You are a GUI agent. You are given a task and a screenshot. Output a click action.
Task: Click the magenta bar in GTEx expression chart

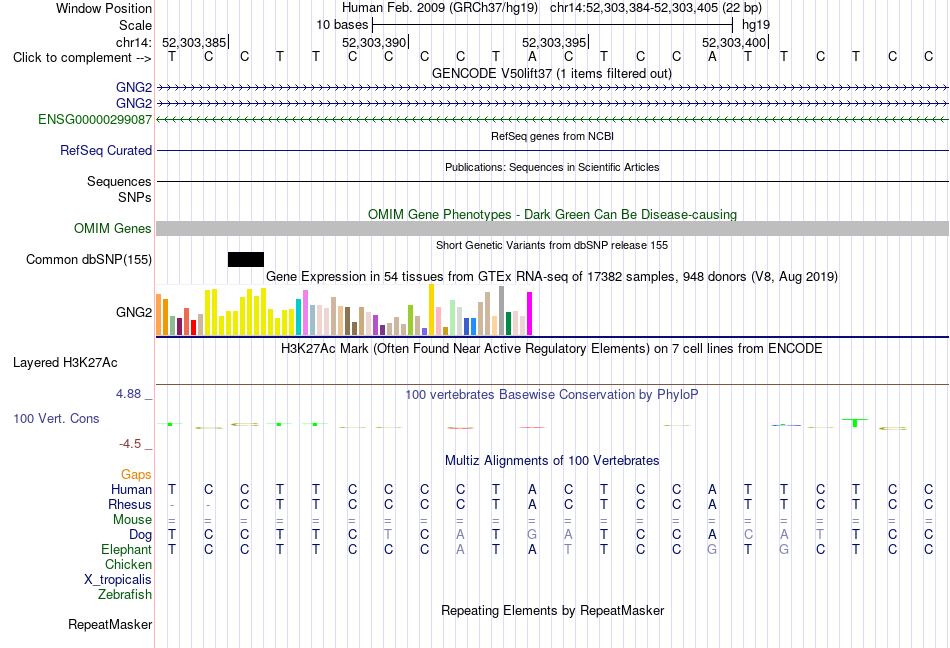(530, 314)
